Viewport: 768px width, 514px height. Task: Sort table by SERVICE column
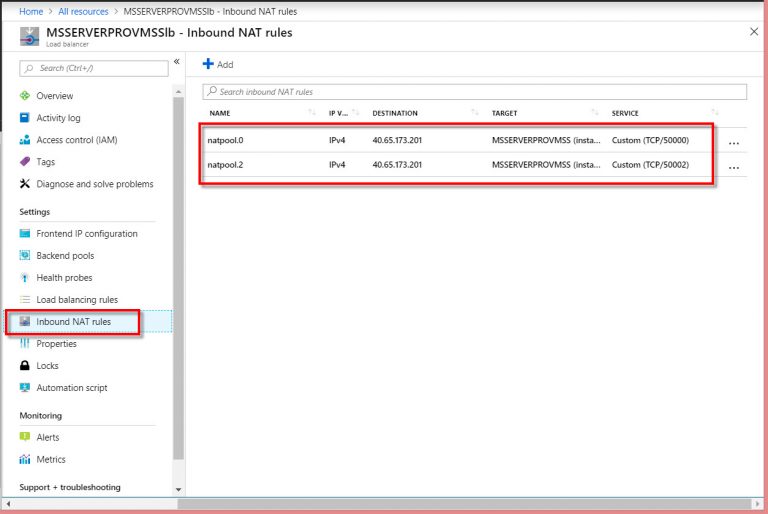(625, 113)
